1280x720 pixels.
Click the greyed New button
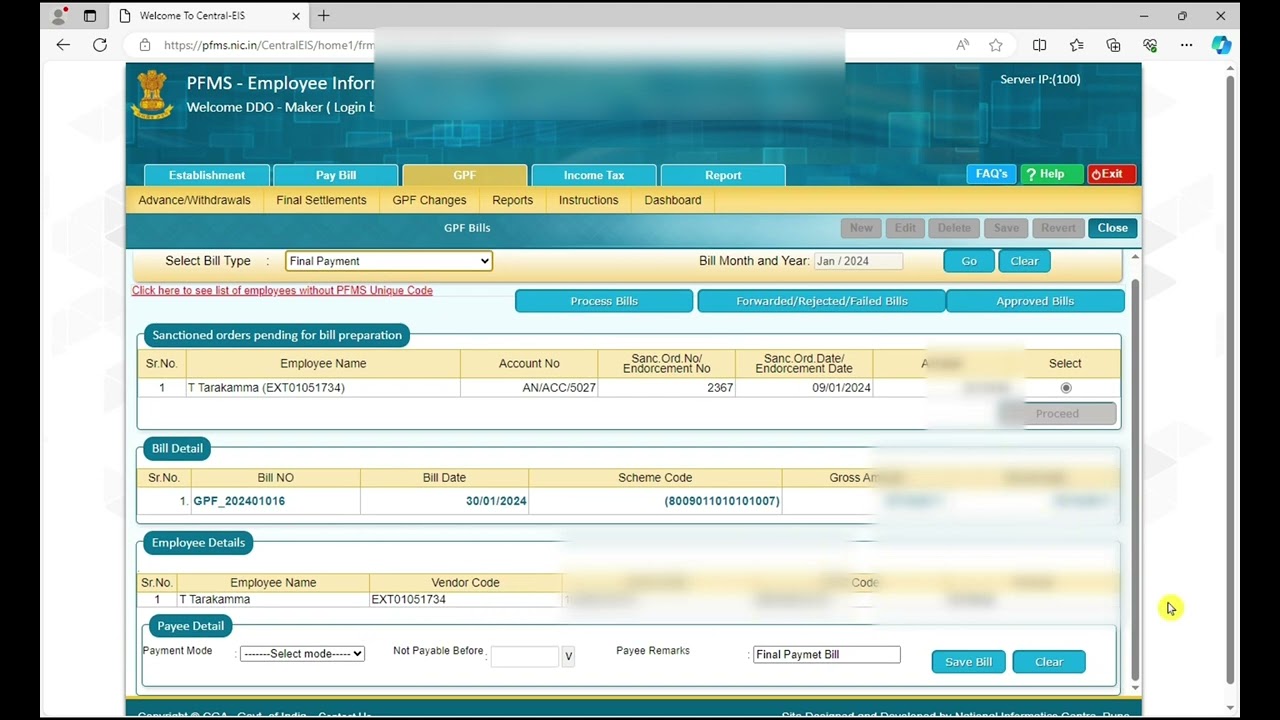point(861,228)
